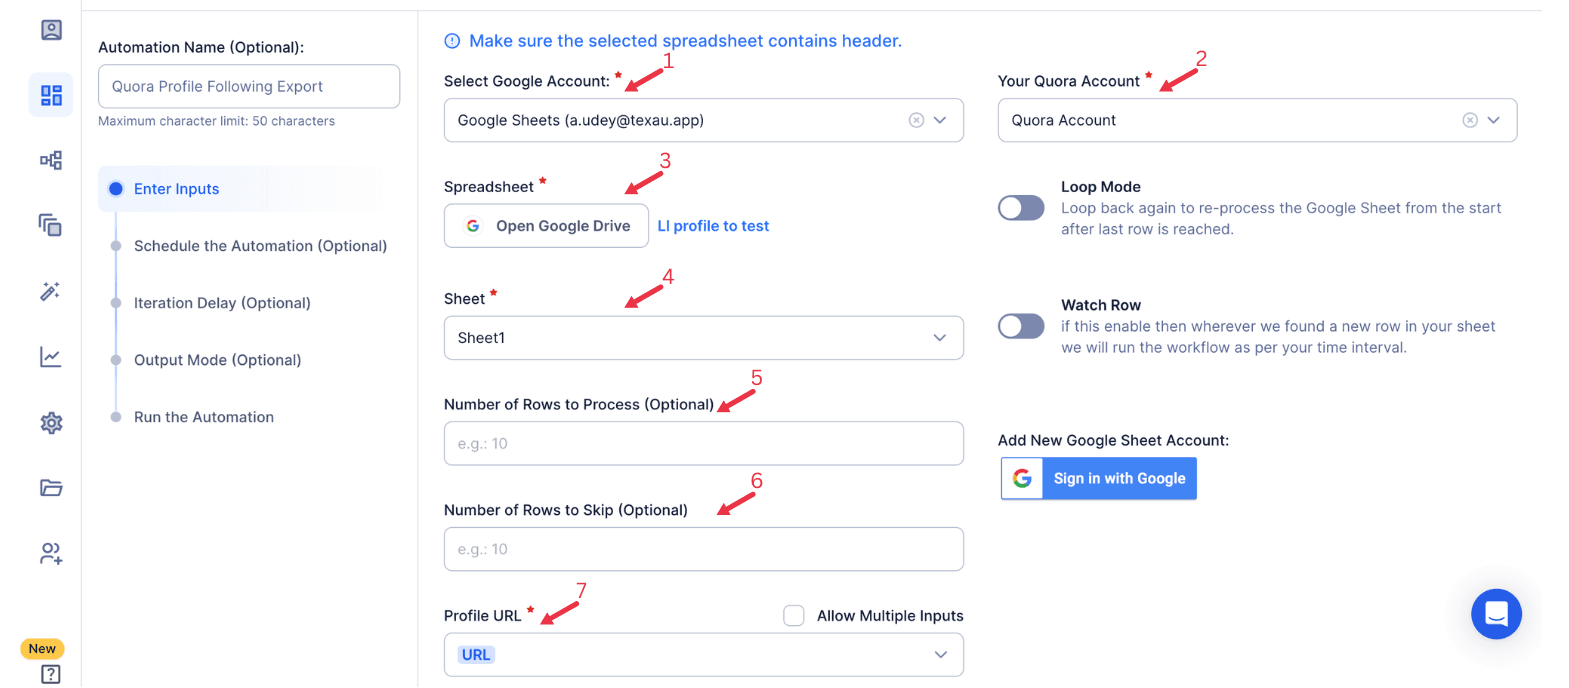Screen dimensions: 1569x688
Task: Go to Schedule the Automation step
Action: [x=260, y=246]
